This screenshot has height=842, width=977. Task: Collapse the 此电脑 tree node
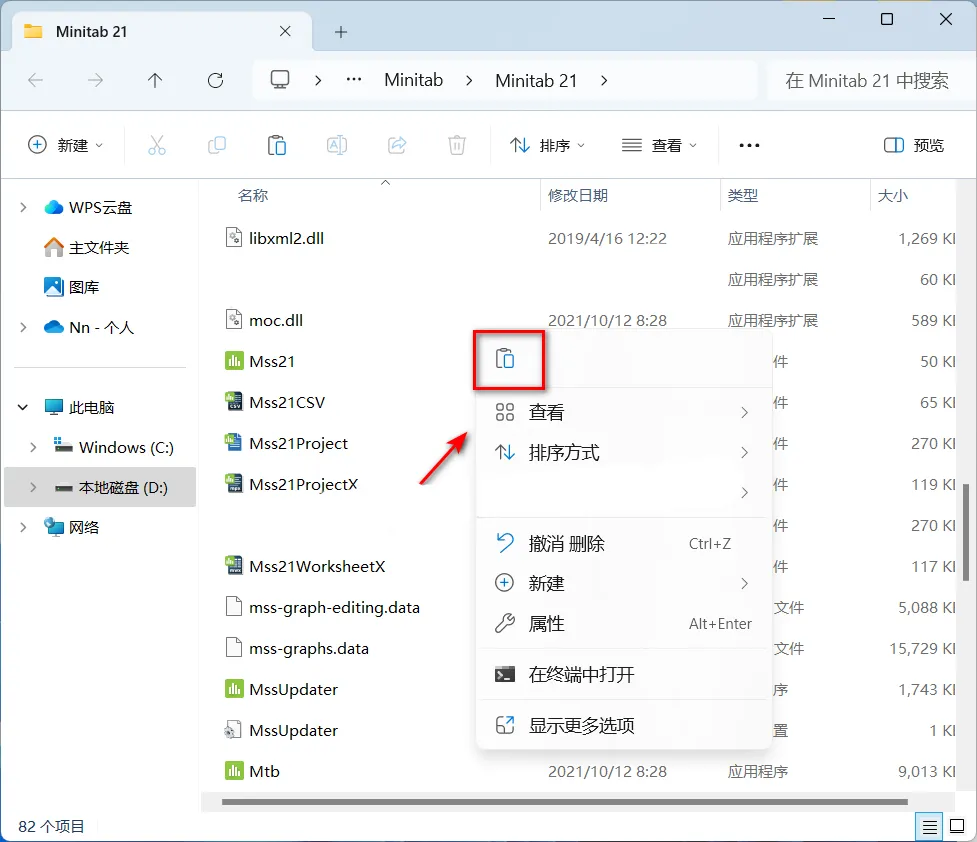[23, 408]
